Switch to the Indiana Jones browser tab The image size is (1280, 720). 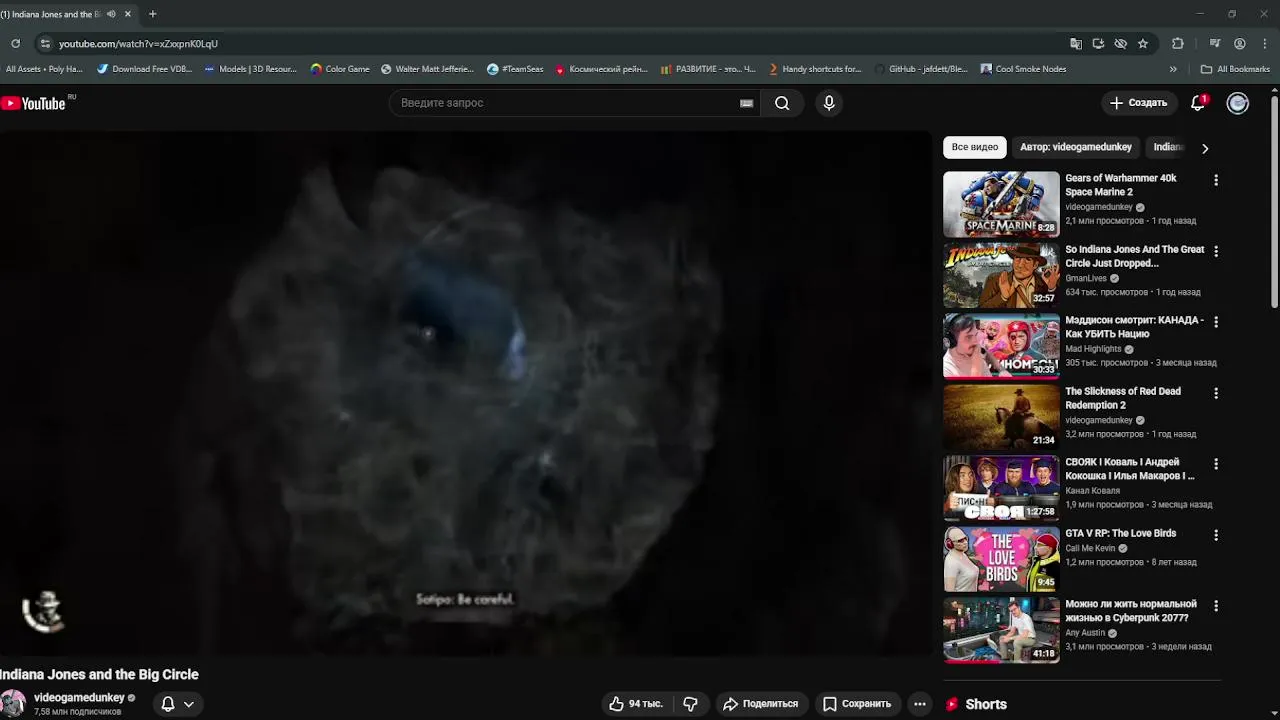(x=52, y=14)
